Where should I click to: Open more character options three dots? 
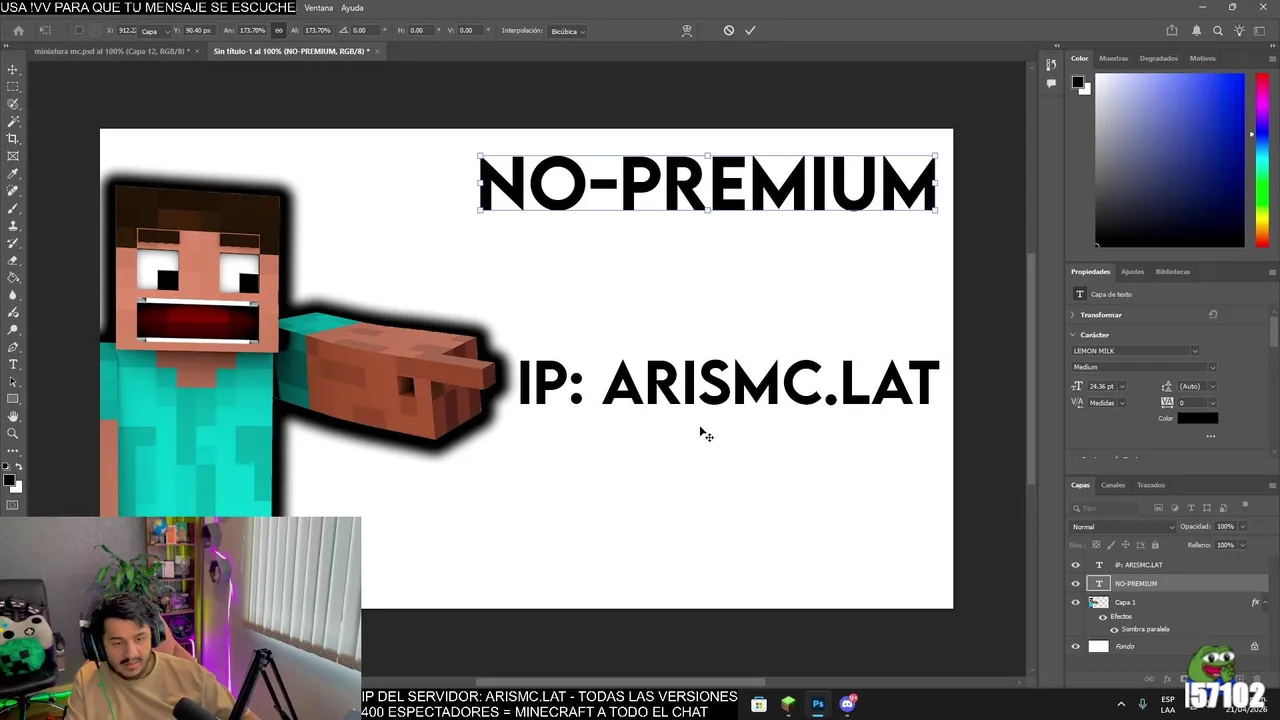1211,436
